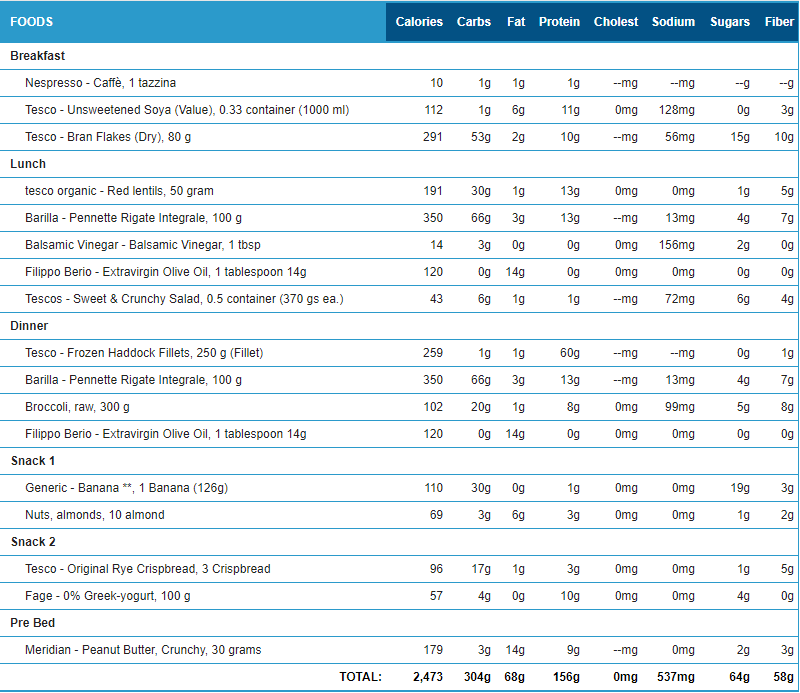This screenshot has width=800, height=693.
Task: Click Filippo Berio Olive Oil under Dinner
Action: pos(165,434)
